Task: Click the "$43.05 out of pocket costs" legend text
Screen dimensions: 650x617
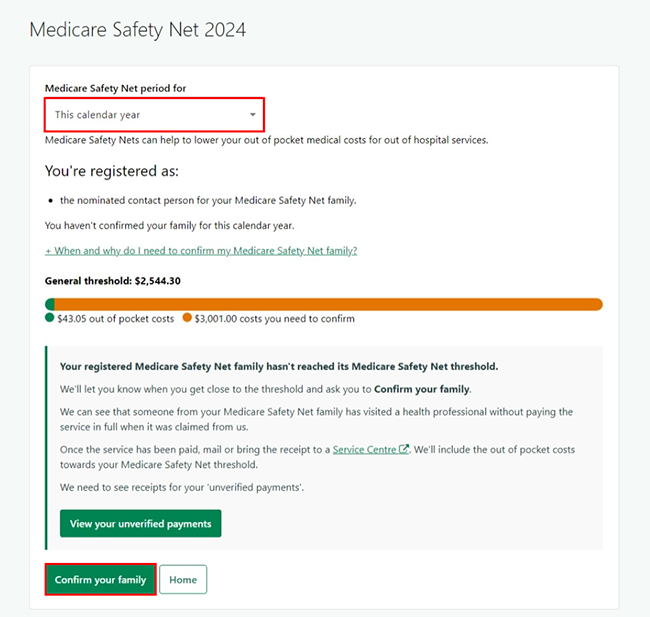Action: click(x=116, y=319)
